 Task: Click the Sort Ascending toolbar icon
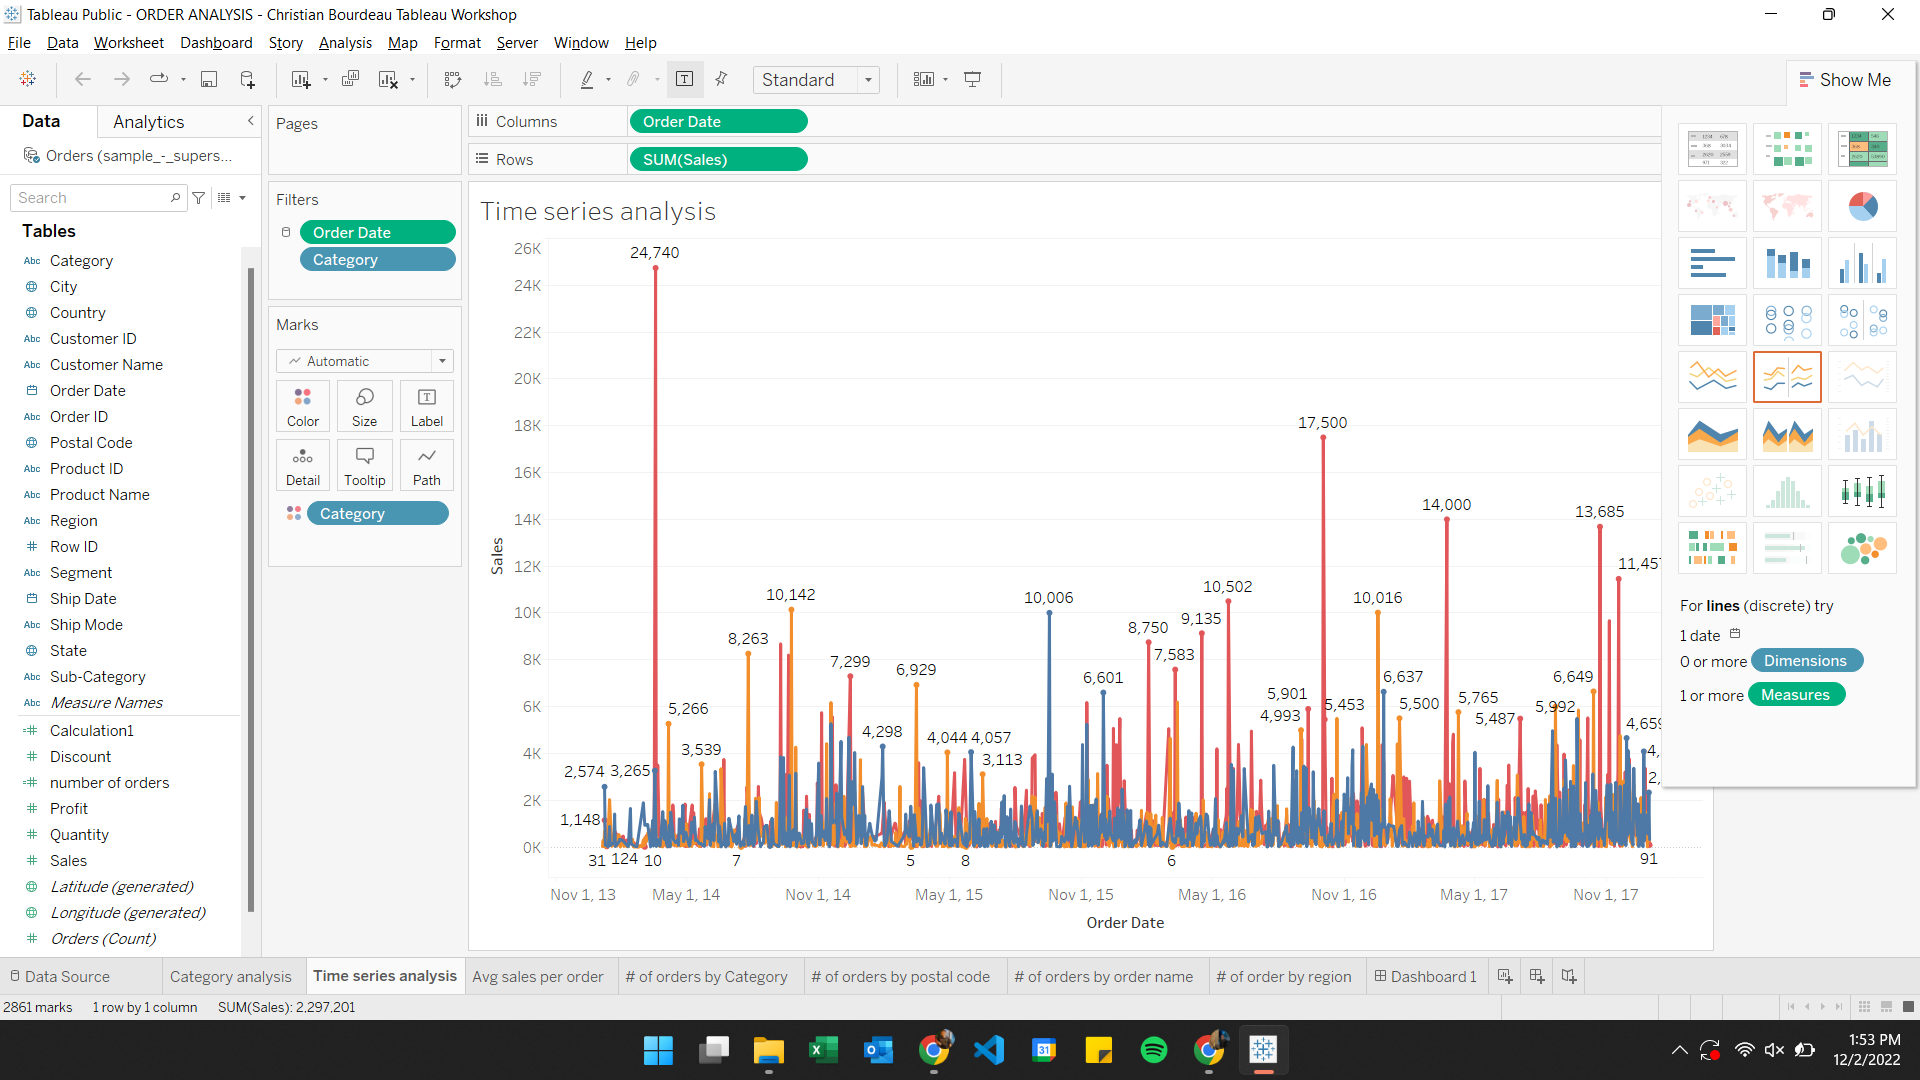point(492,79)
